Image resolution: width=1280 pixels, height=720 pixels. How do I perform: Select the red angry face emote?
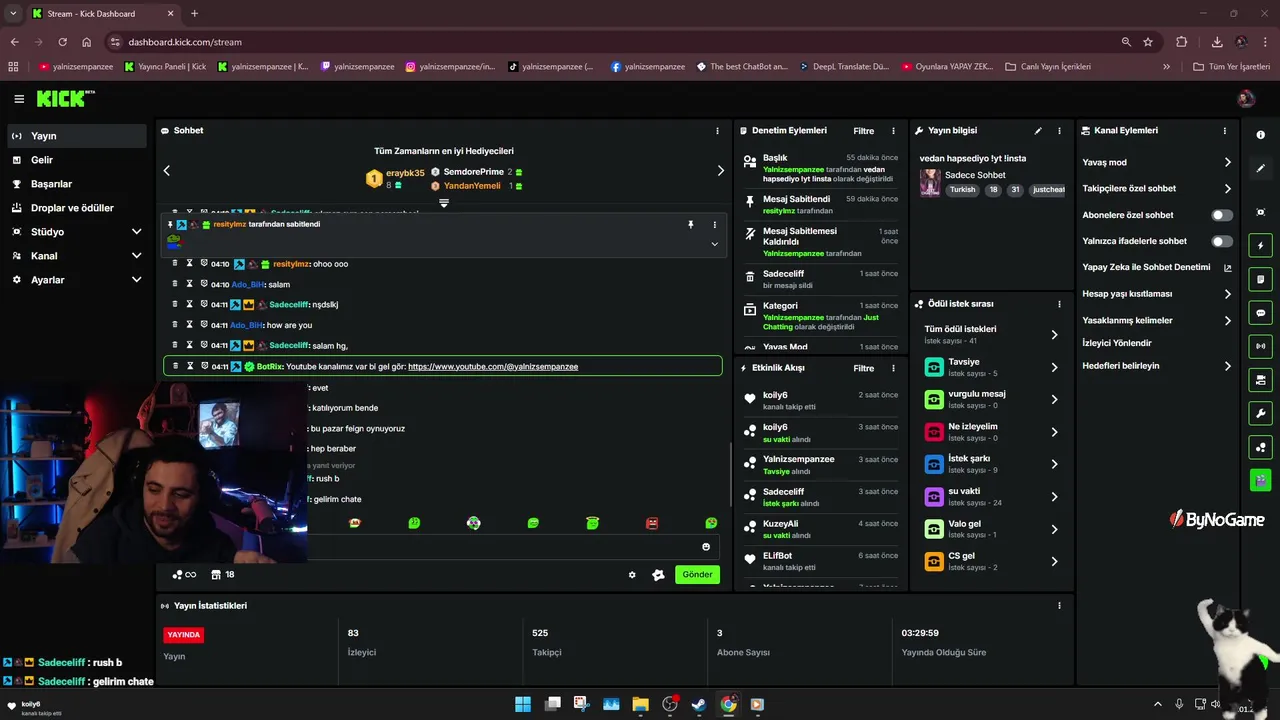pos(652,523)
